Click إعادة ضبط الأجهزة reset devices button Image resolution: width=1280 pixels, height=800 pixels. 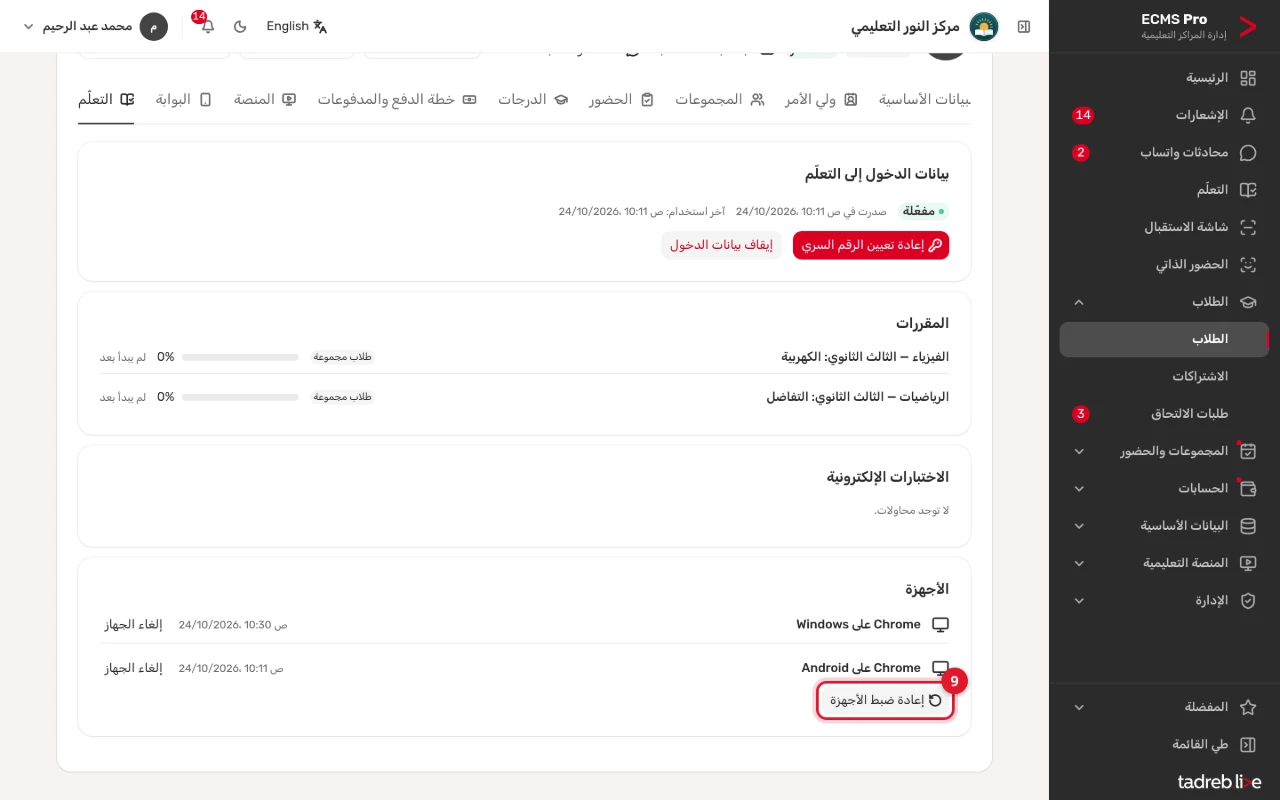point(885,700)
